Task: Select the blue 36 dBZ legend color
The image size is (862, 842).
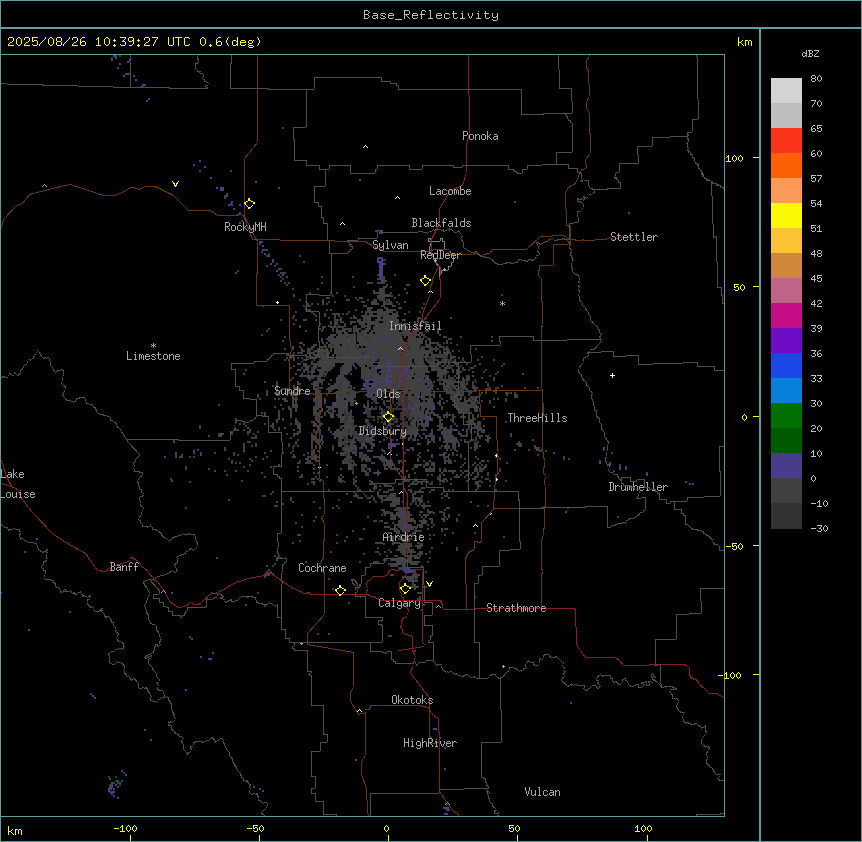Action: coord(786,365)
